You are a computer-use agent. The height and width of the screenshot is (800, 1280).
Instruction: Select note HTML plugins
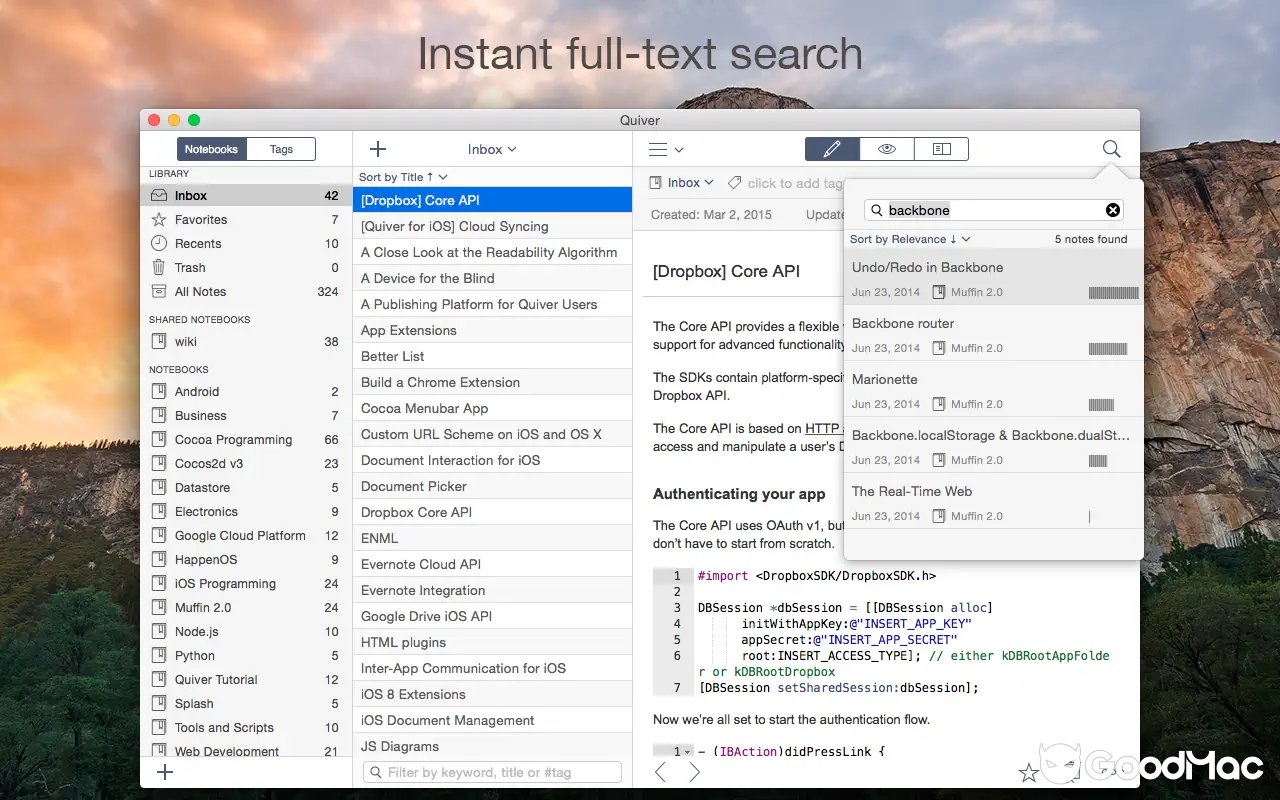pos(493,643)
